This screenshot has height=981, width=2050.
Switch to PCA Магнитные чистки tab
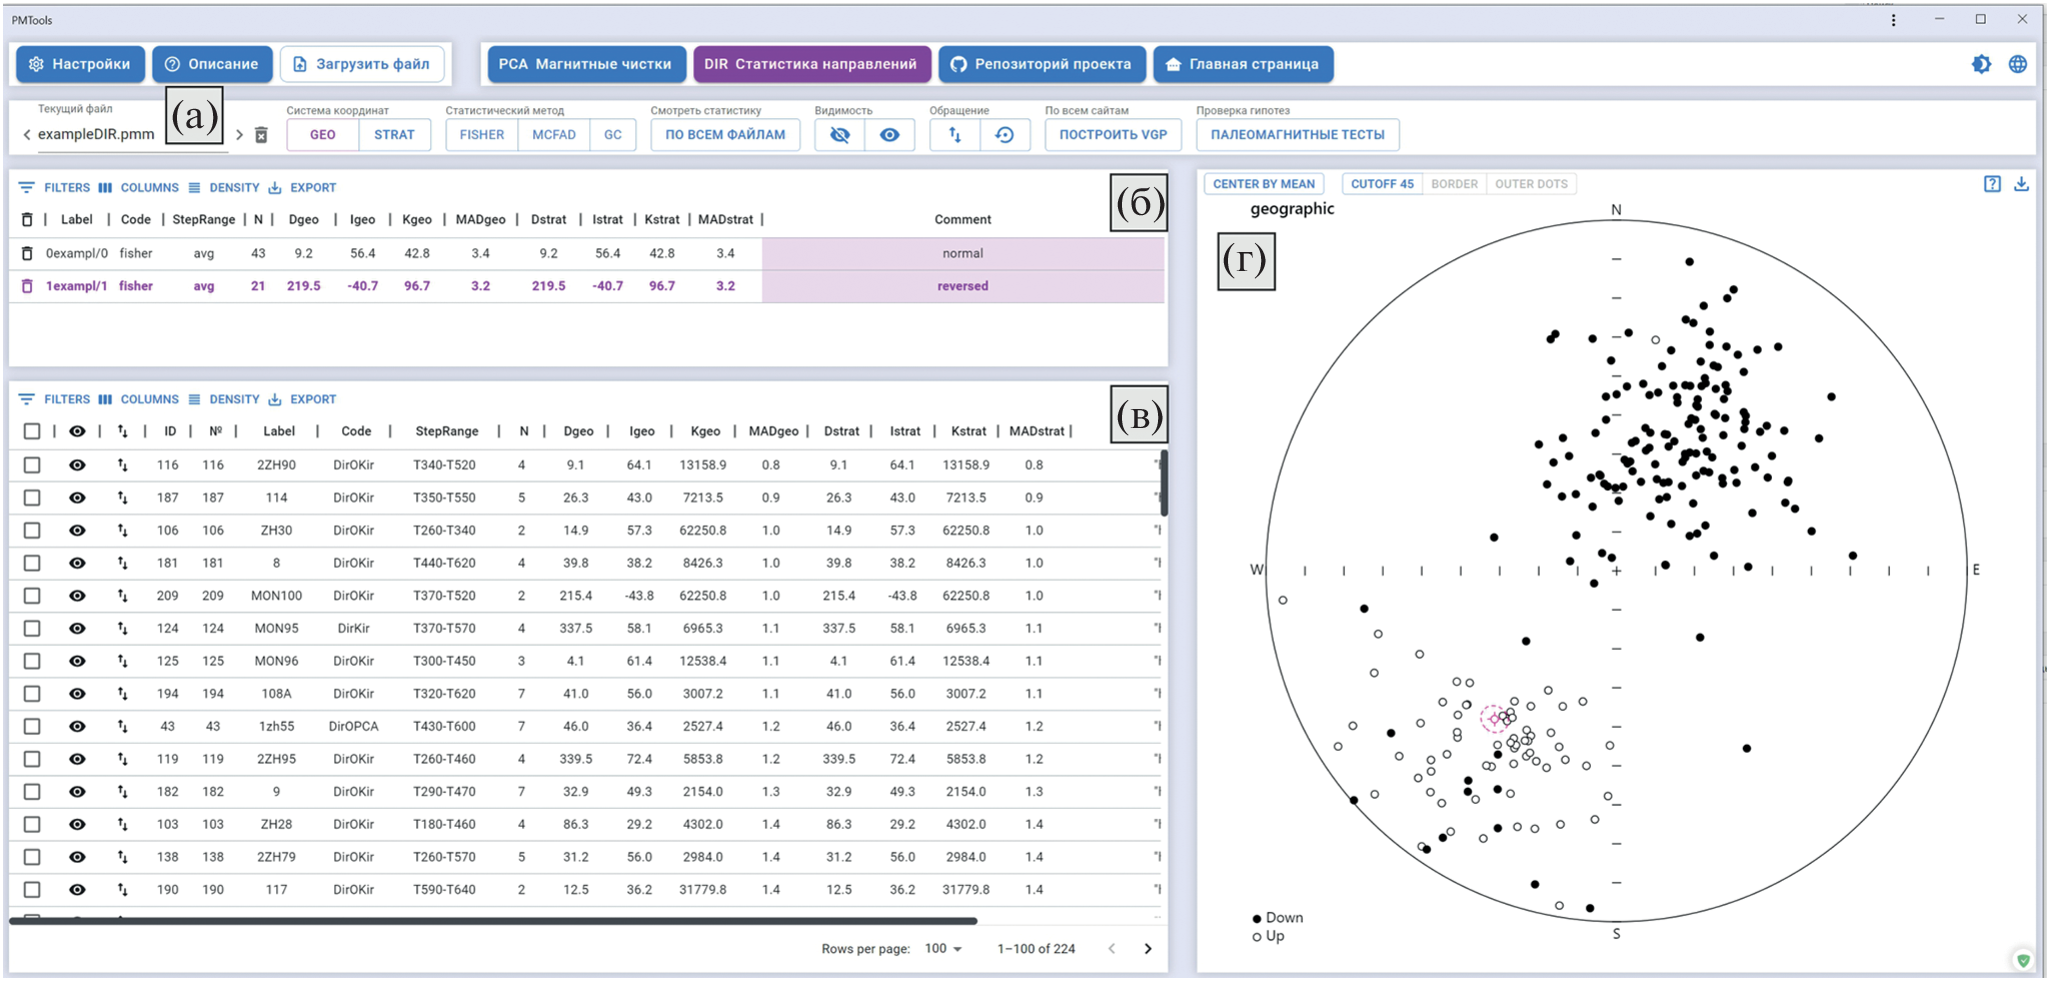pos(586,64)
